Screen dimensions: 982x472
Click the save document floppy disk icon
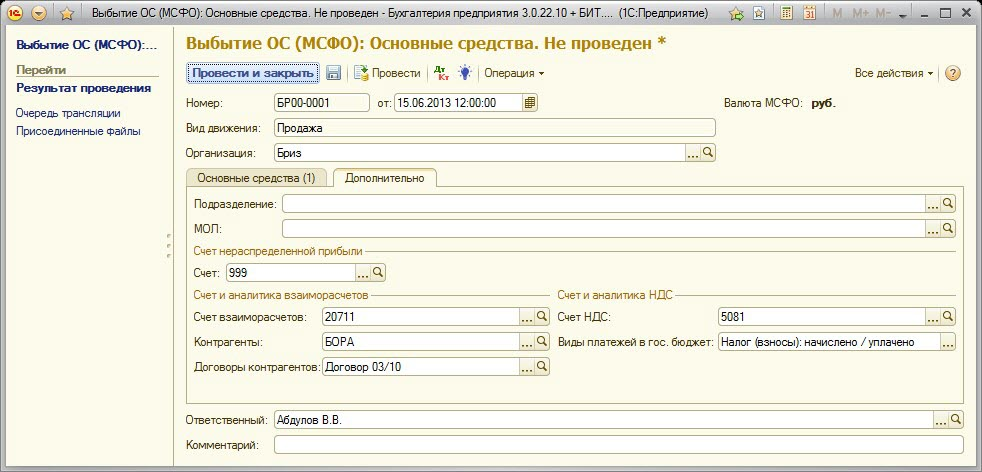(334, 74)
